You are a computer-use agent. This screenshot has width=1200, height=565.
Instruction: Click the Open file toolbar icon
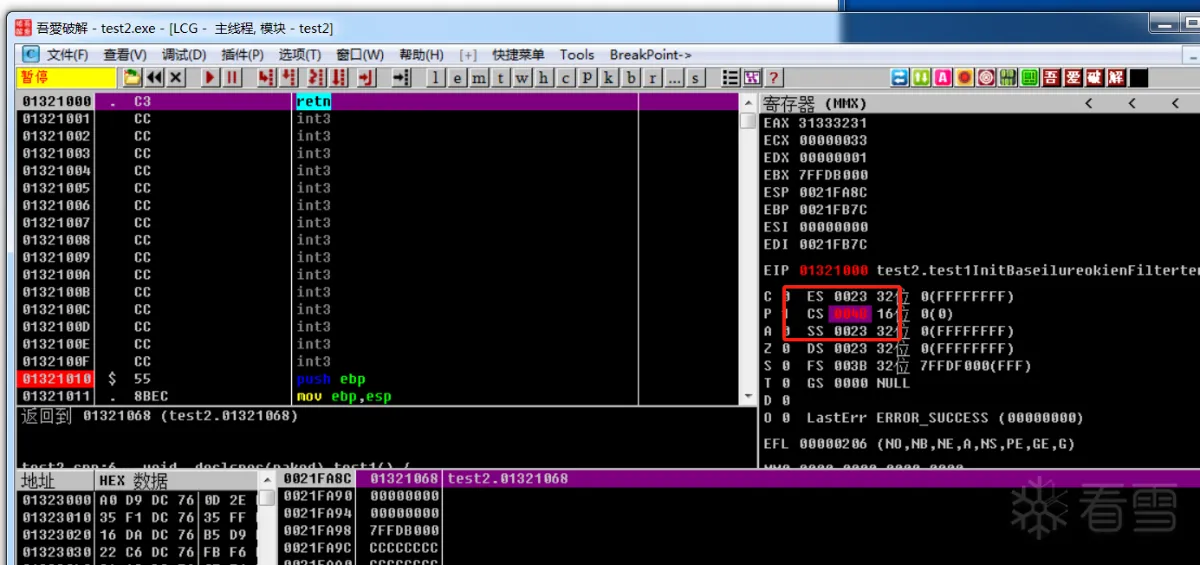click(132, 77)
